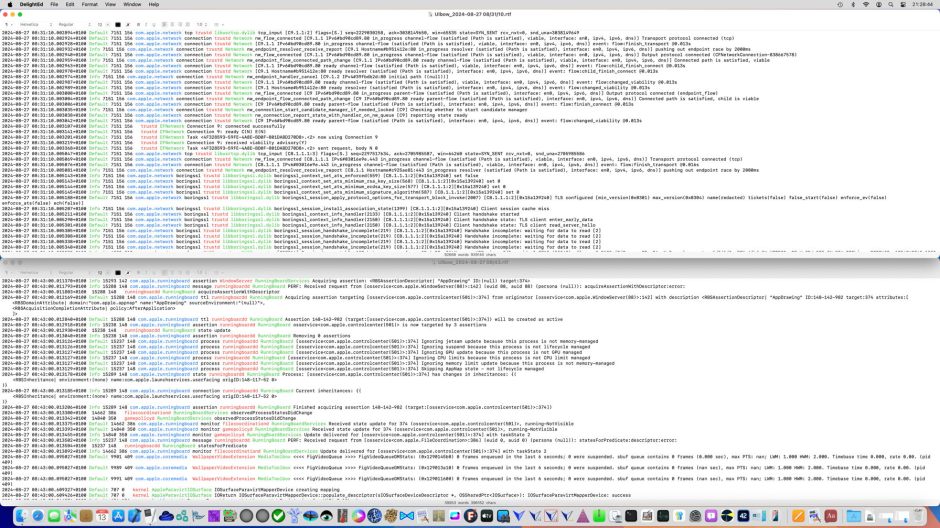Open the line spacing 1.0 dropdown
The height and width of the screenshot is (528, 940).
click(x=202, y=25)
